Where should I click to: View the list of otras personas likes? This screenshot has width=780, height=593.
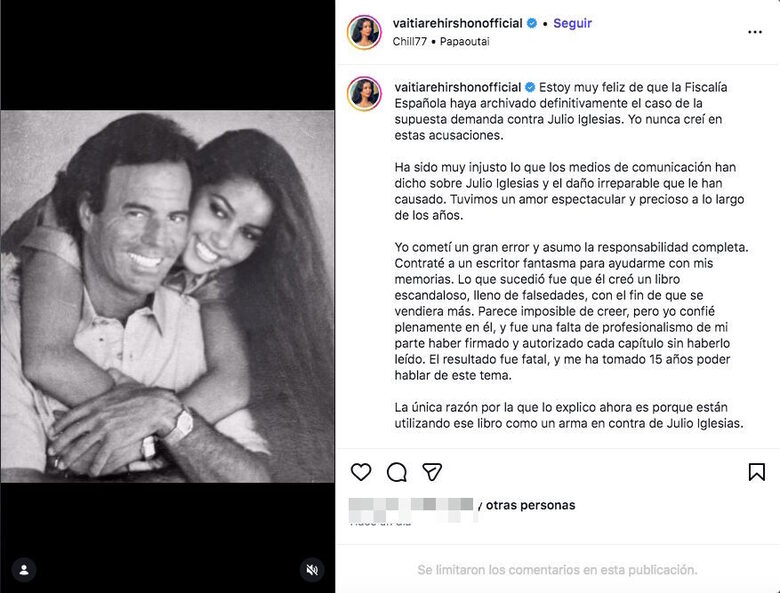pos(531,505)
